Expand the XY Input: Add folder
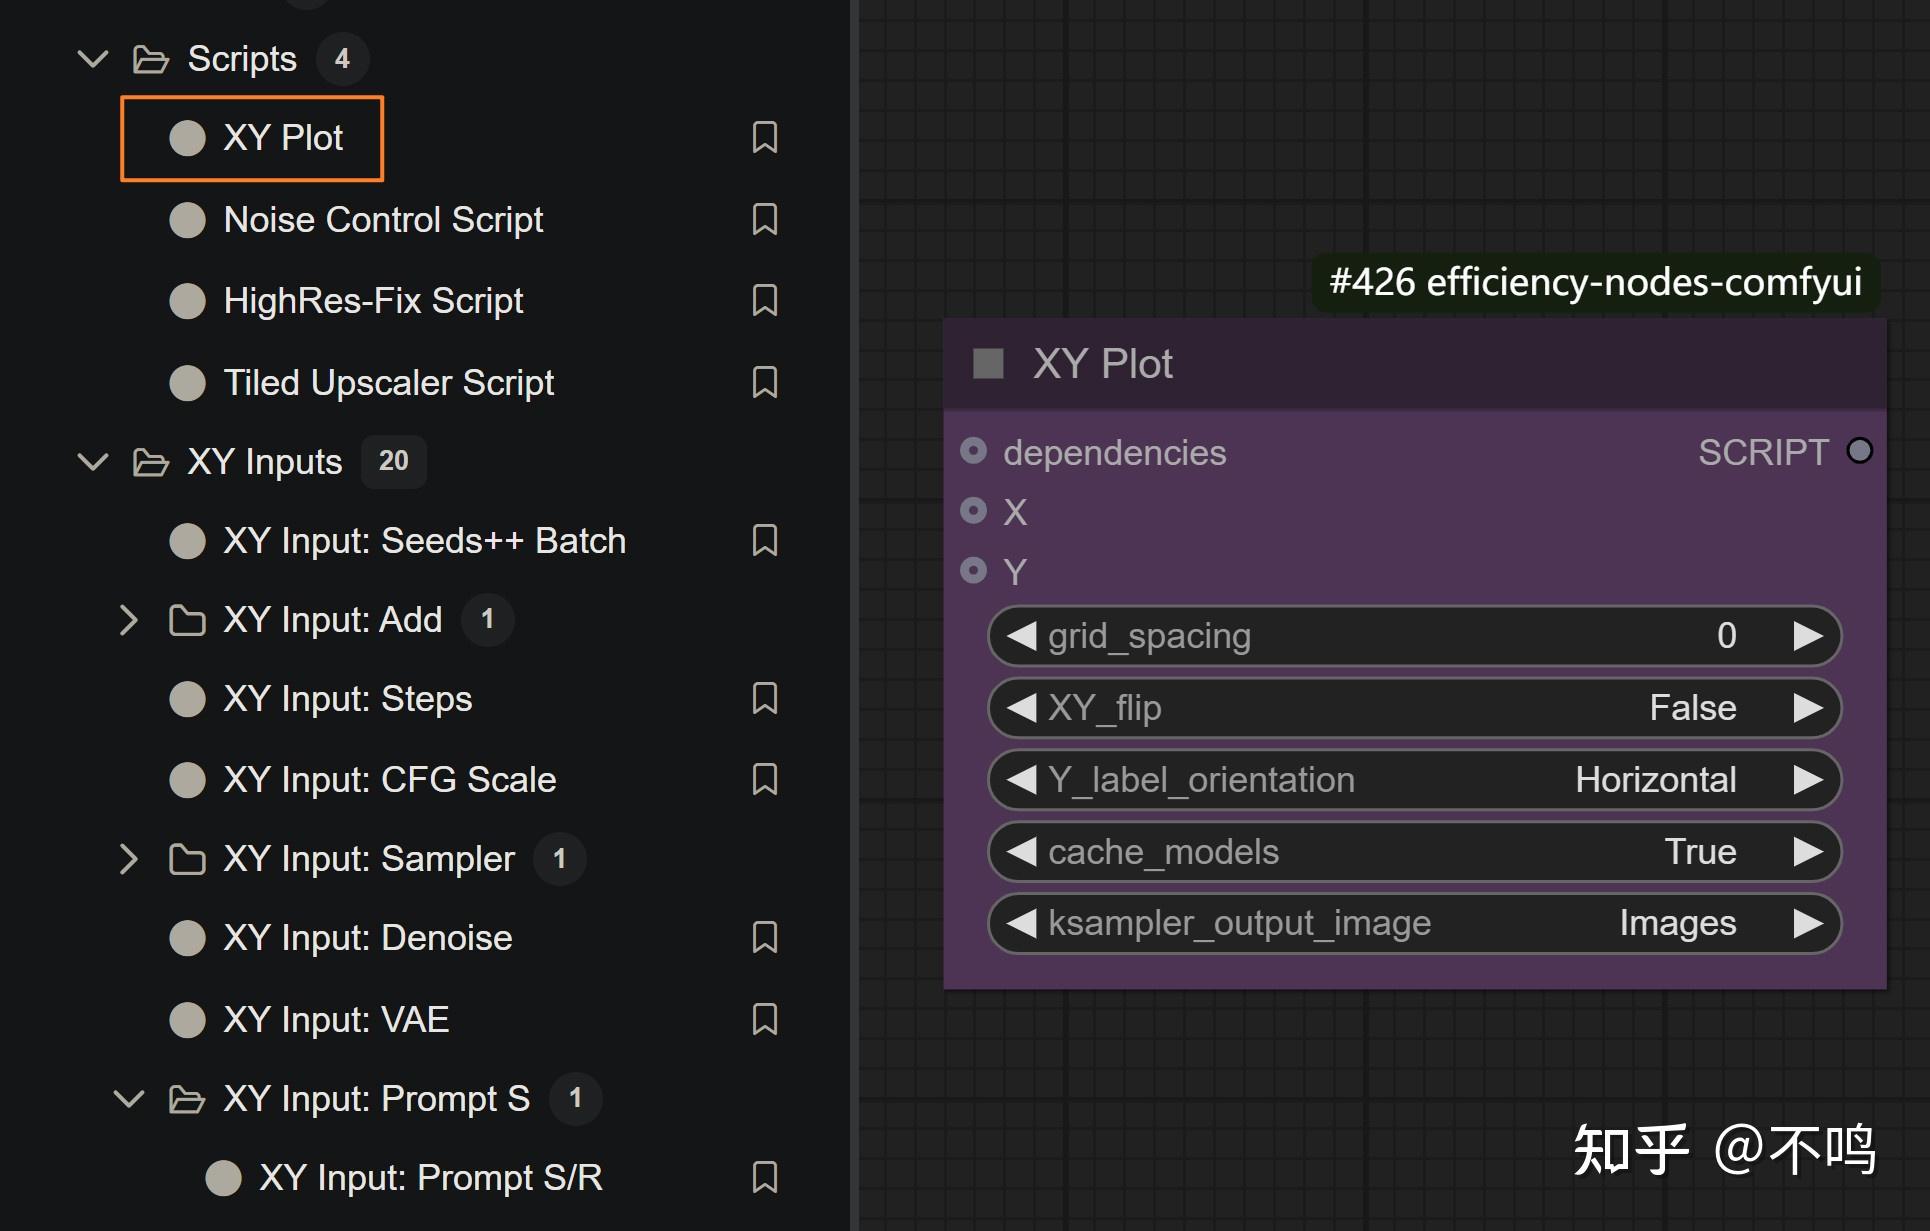This screenshot has width=1930, height=1231. pyautogui.click(x=128, y=620)
